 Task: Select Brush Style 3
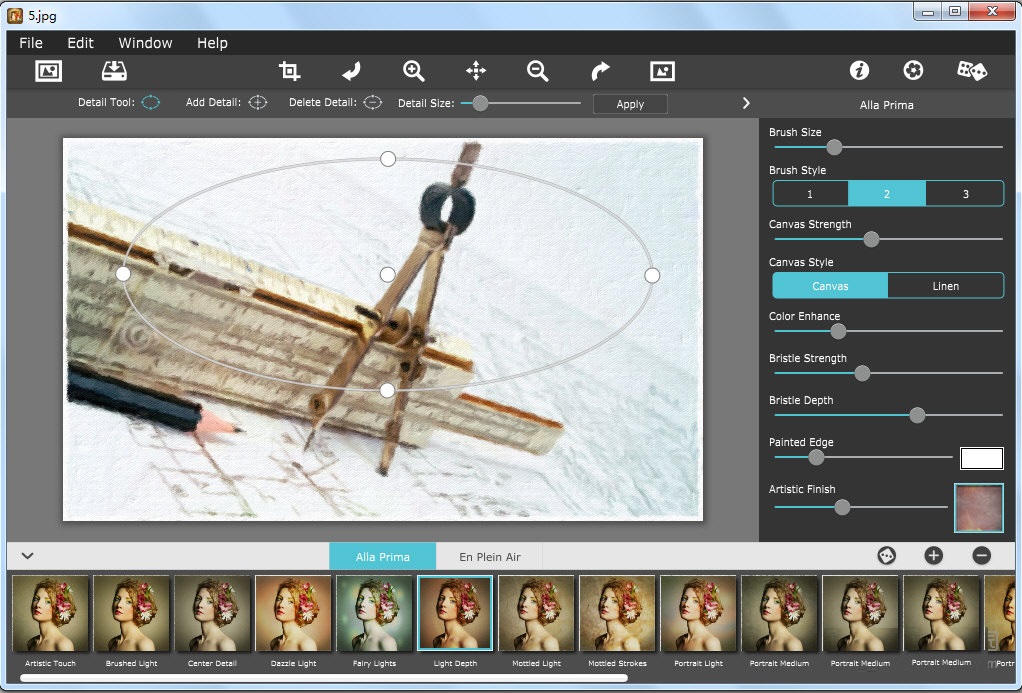(965, 194)
